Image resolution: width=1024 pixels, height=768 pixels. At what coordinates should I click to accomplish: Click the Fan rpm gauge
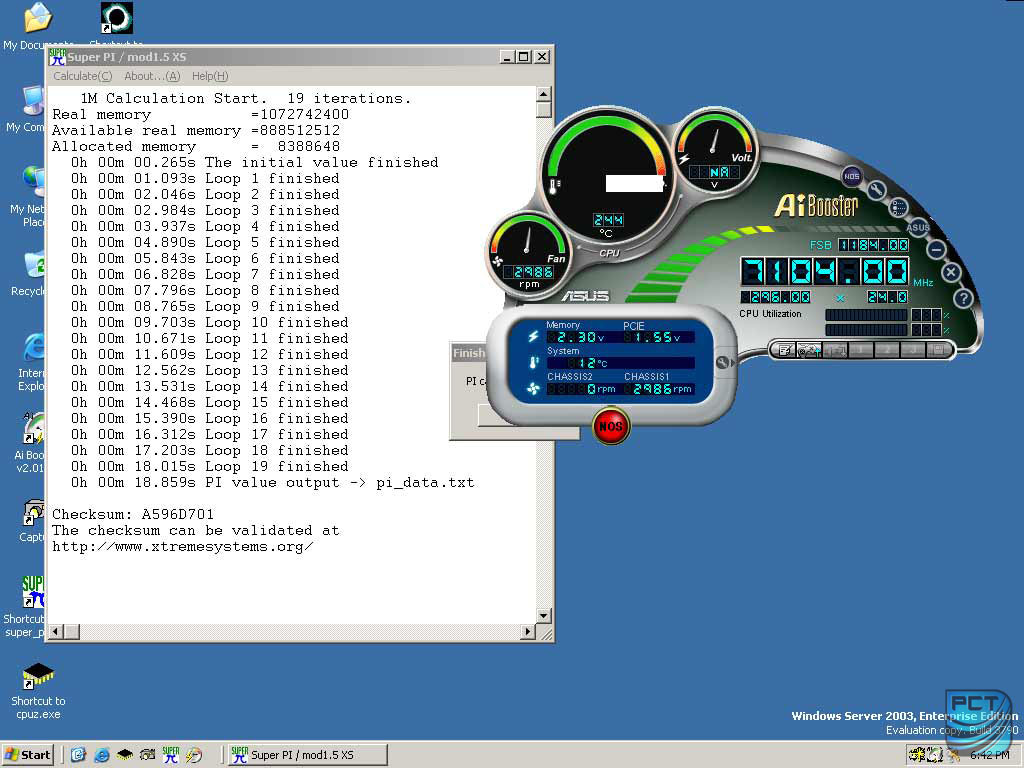point(528,255)
